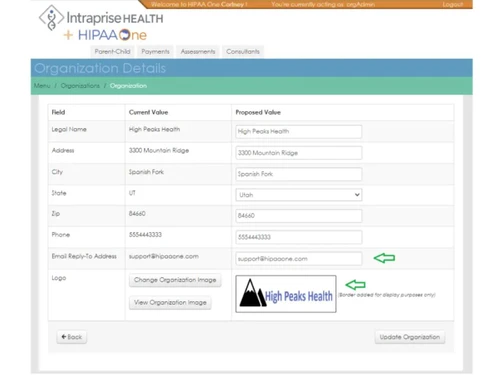
Task: Edit the proposed Legal Name field
Action: pyautogui.click(x=298, y=131)
